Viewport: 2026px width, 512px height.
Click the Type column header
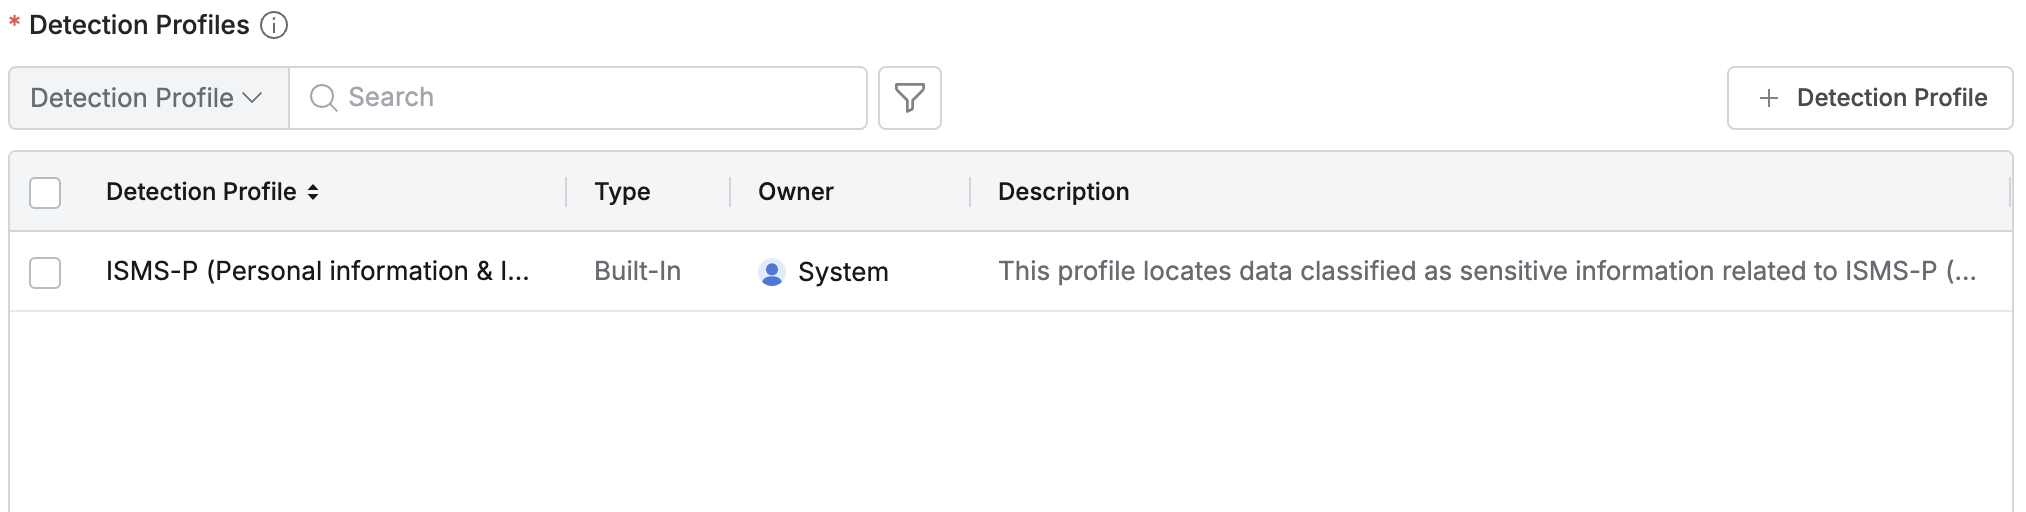[x=622, y=192]
